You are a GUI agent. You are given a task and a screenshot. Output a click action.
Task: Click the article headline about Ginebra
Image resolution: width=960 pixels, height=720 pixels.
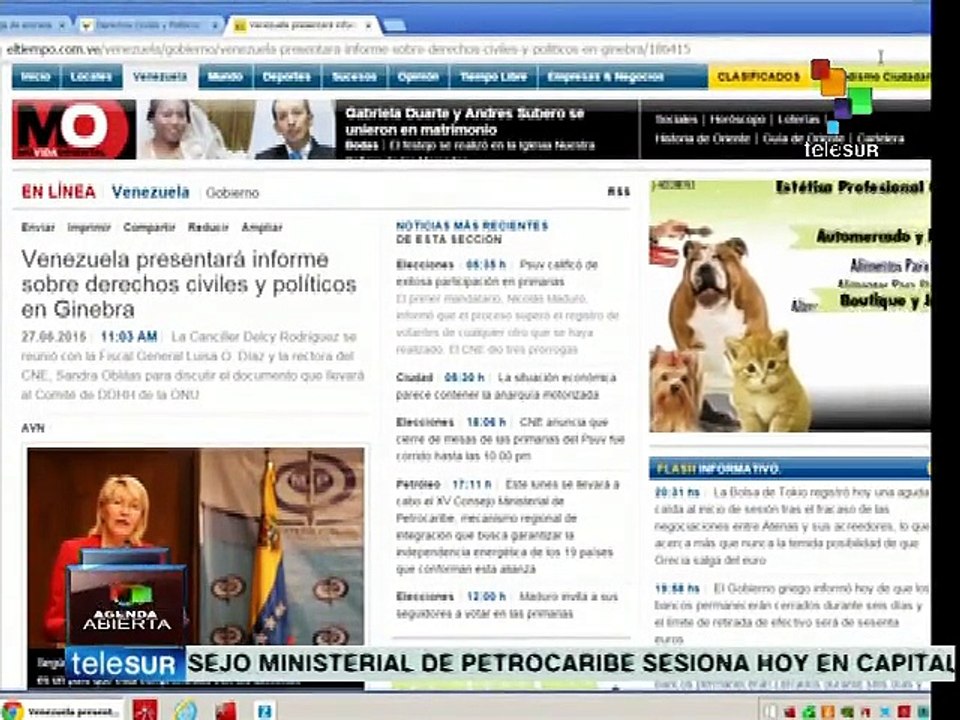pyautogui.click(x=189, y=284)
